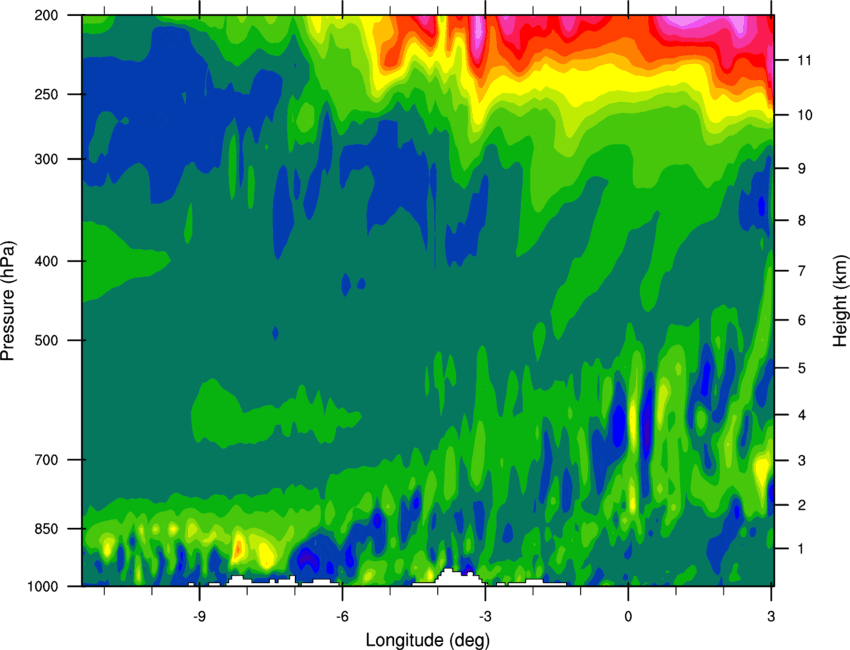Click the 0 longitude tick label
The image size is (850, 650).
pyautogui.click(x=628, y=616)
